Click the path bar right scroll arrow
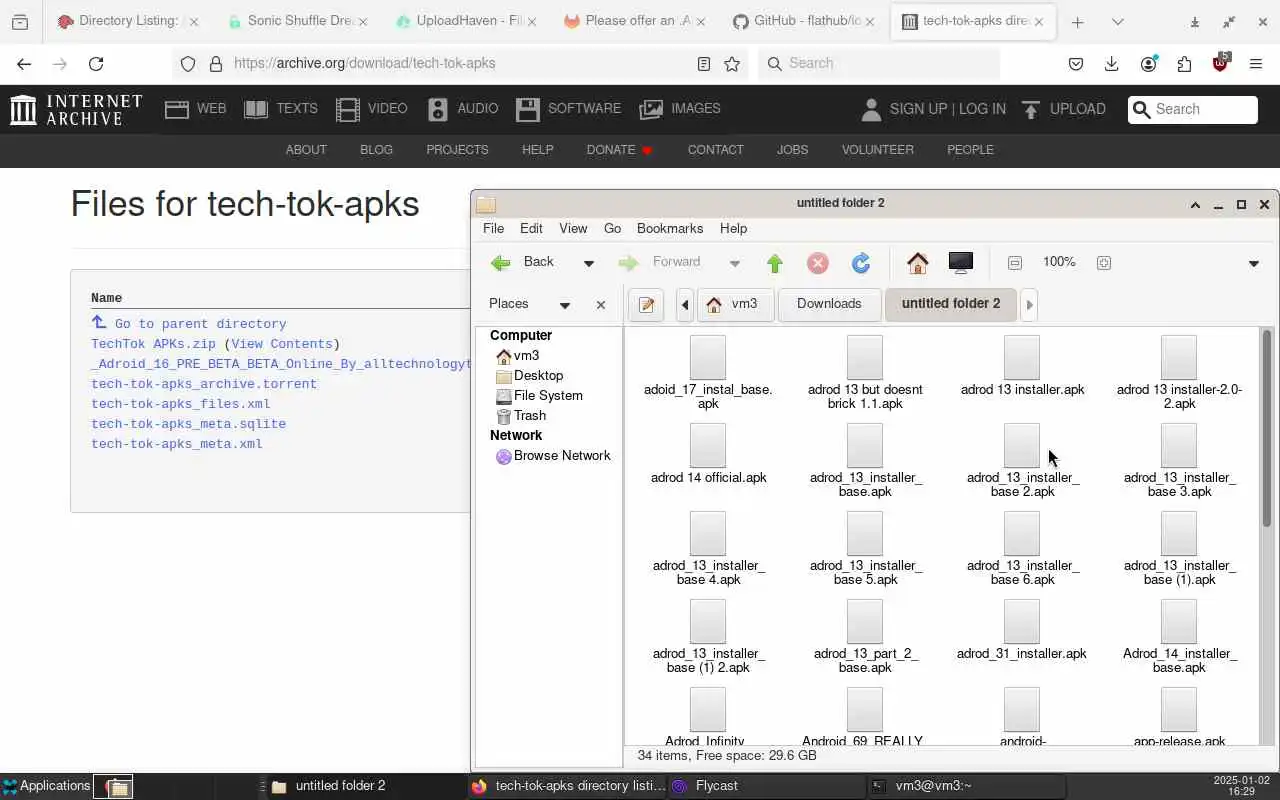Viewport: 1280px width, 800px height. click(x=1029, y=305)
